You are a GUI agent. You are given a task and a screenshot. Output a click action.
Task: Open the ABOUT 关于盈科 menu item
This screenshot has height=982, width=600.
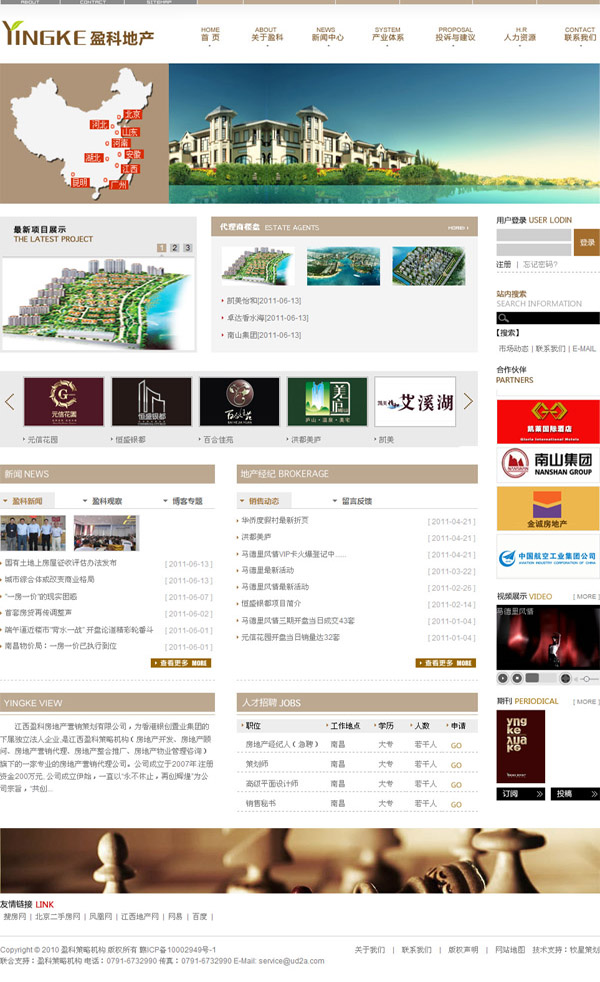[x=267, y=34]
